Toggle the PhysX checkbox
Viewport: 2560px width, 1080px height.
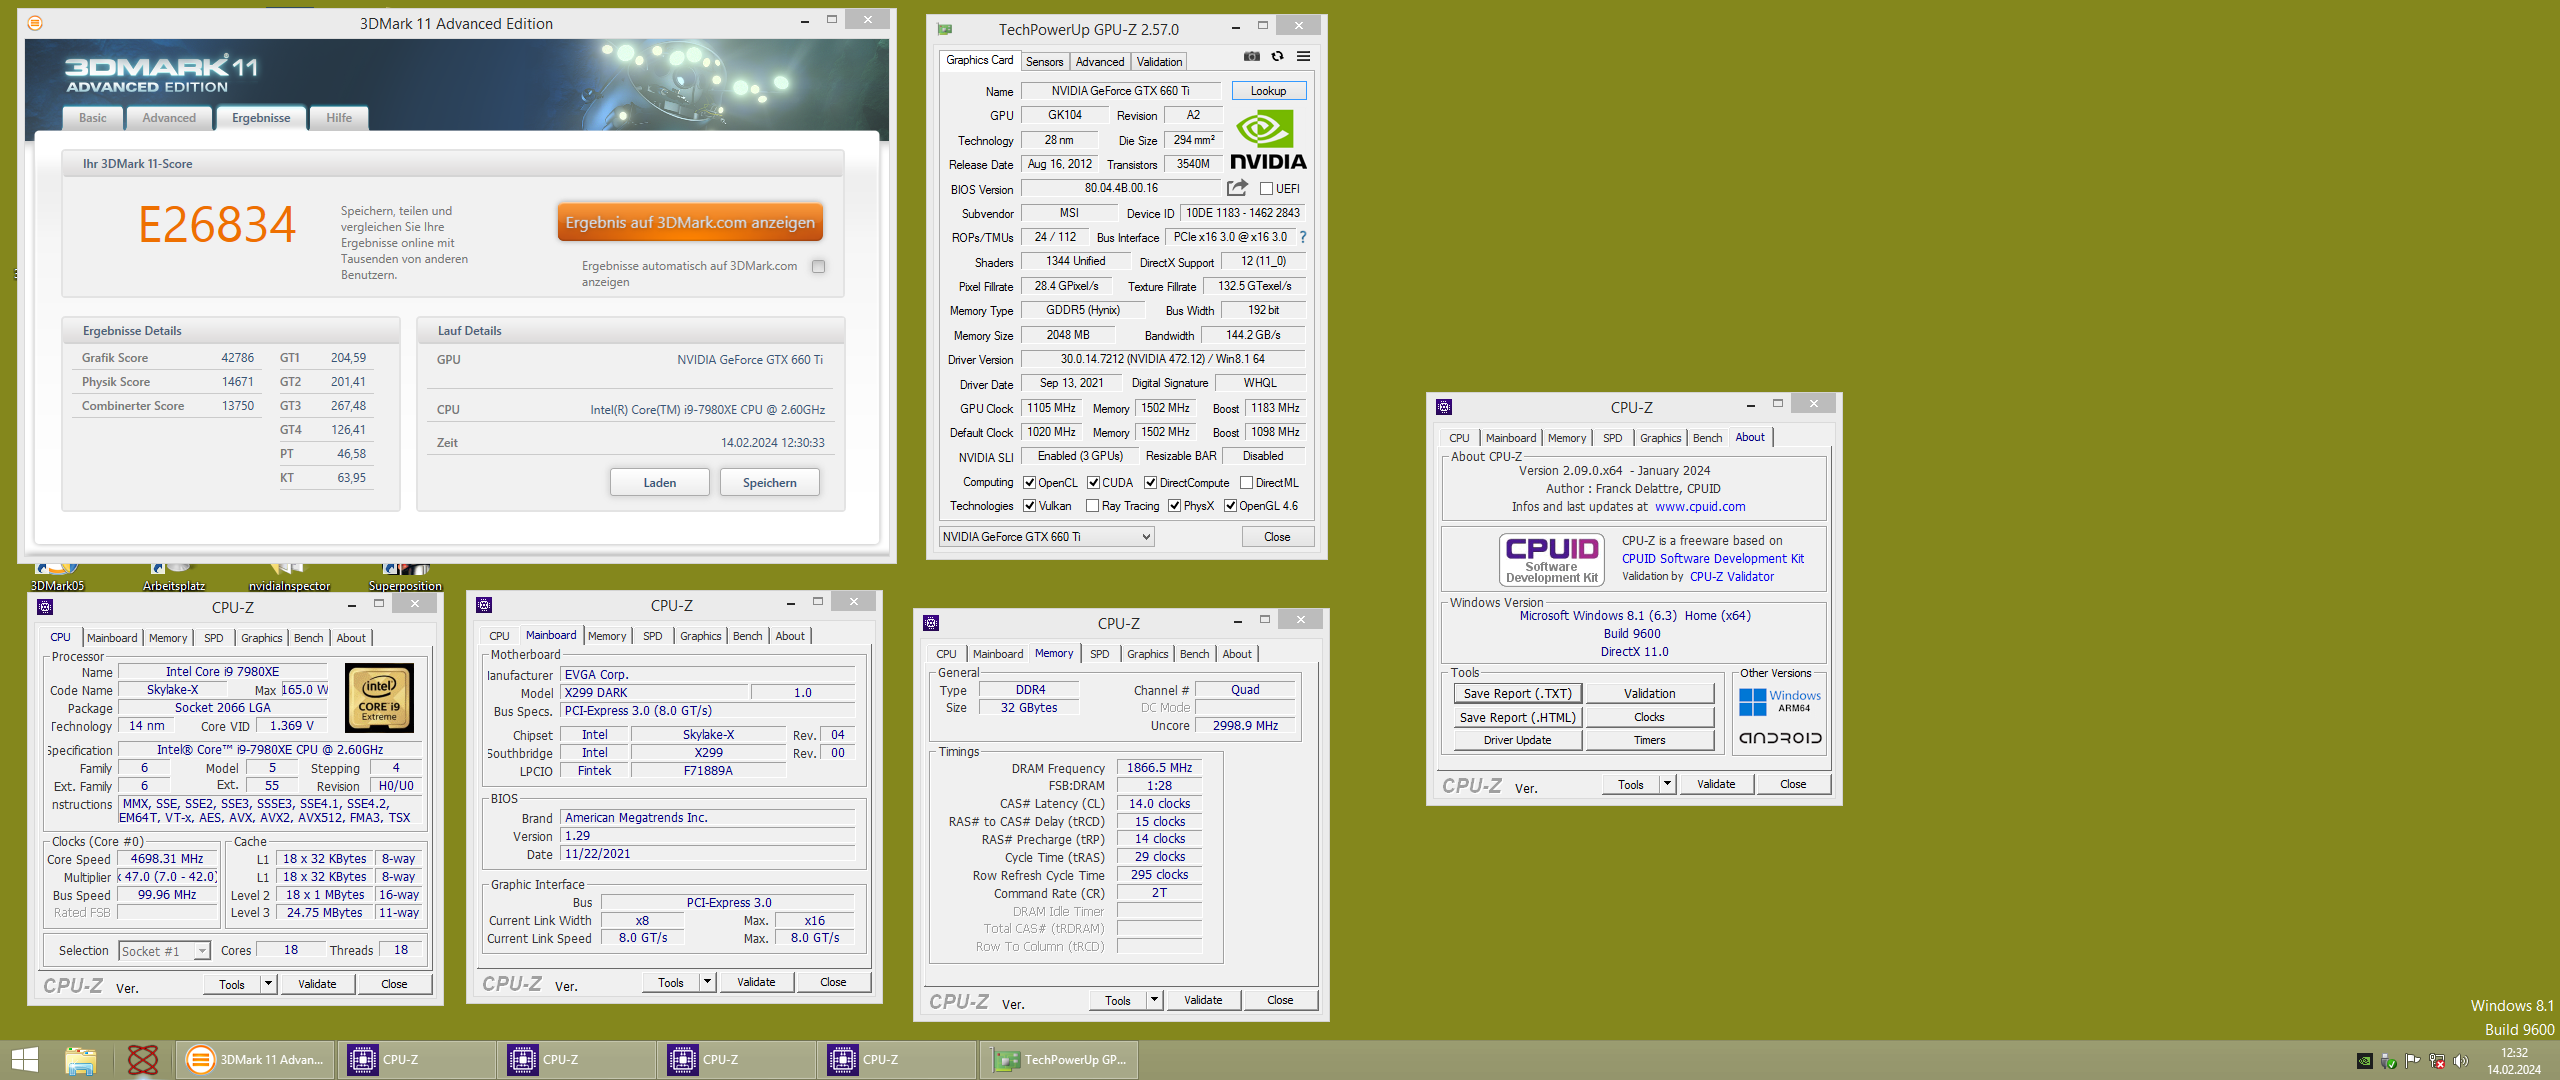point(1174,505)
